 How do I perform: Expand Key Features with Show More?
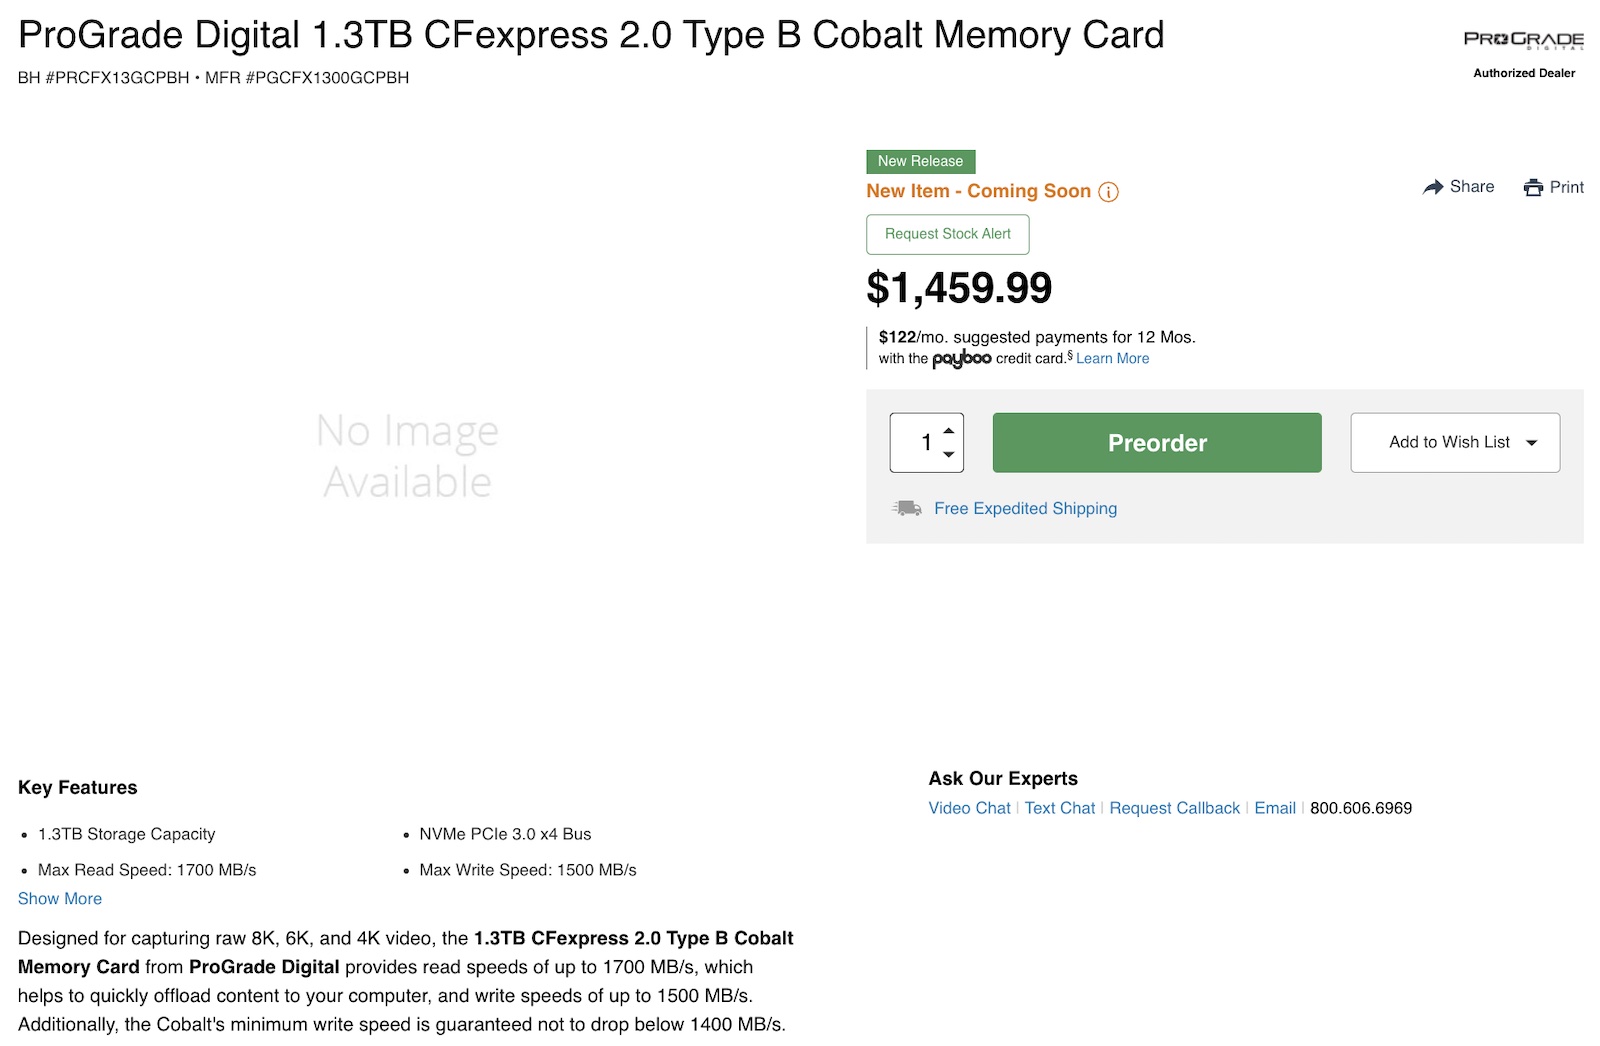coord(59,898)
